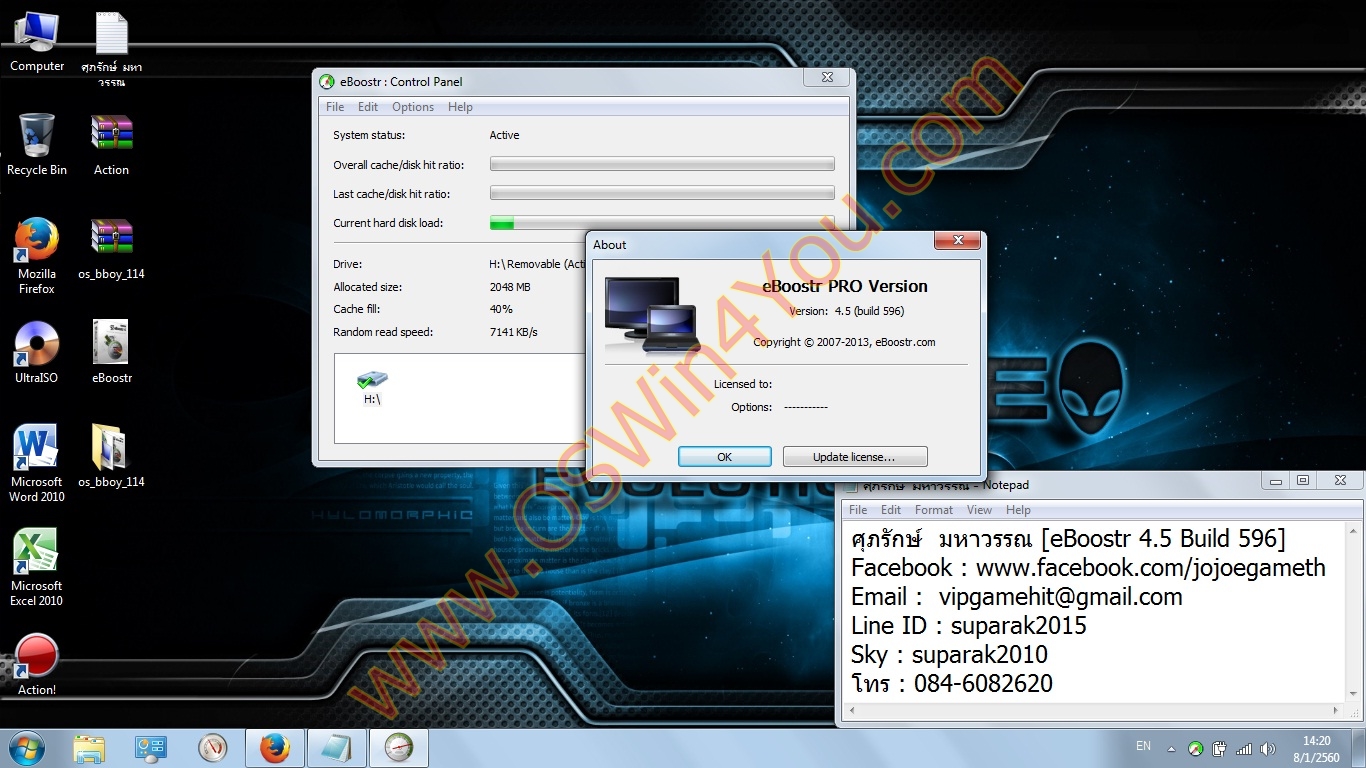
Task: Click the white gauge icon pinned on taskbar
Action: click(x=213, y=748)
